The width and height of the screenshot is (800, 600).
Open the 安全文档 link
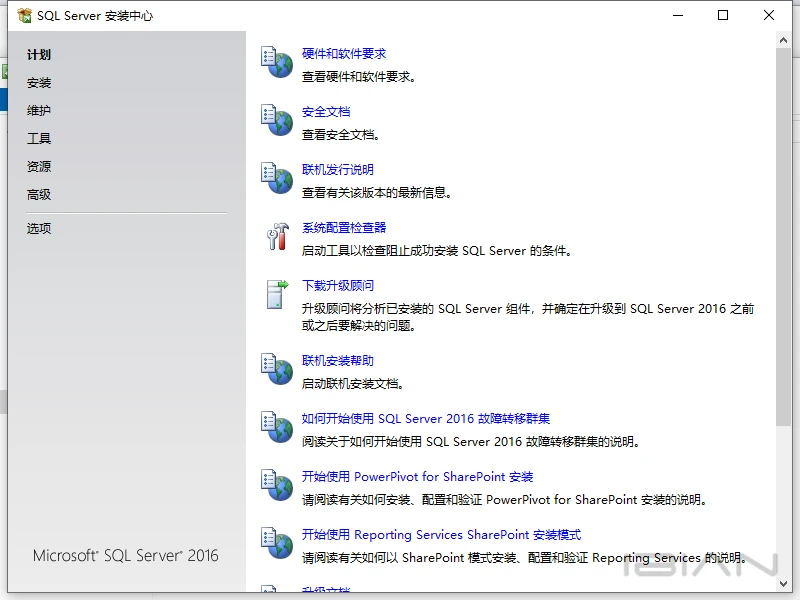point(326,112)
